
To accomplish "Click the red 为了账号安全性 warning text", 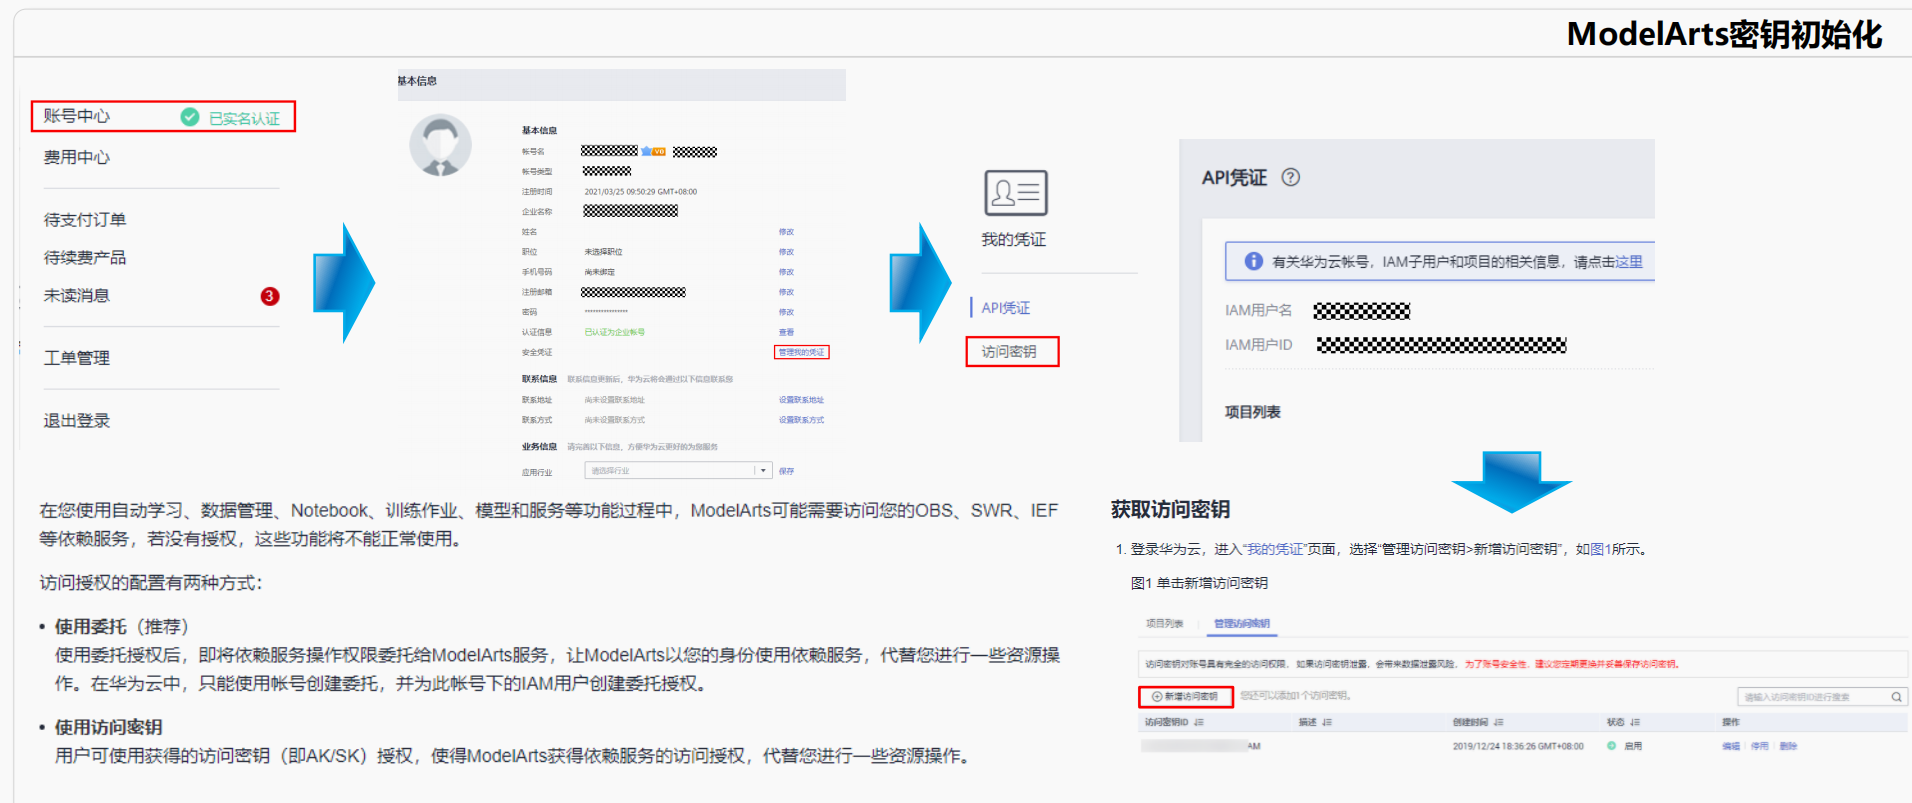I will (1572, 664).
